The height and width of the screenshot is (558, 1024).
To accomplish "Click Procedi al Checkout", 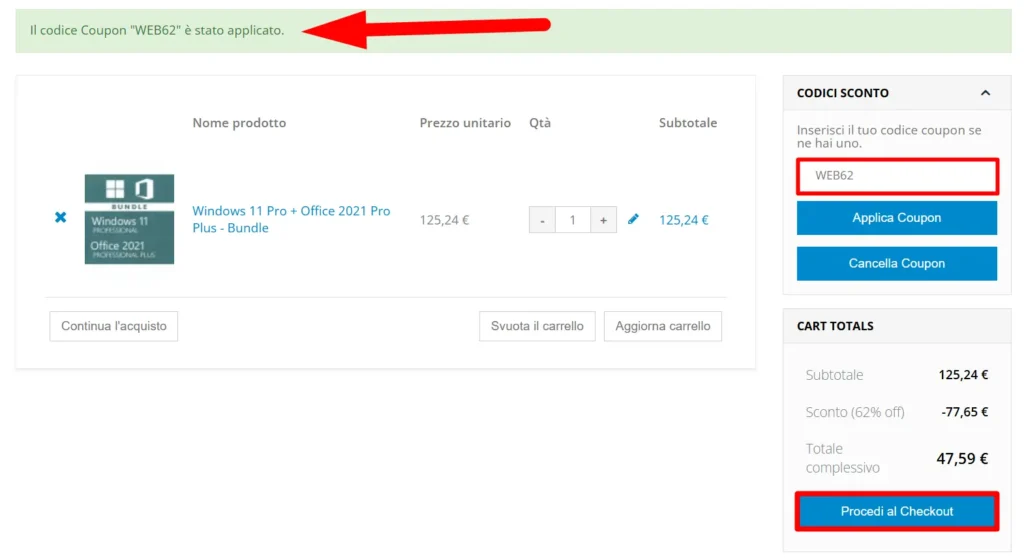I will [897, 511].
